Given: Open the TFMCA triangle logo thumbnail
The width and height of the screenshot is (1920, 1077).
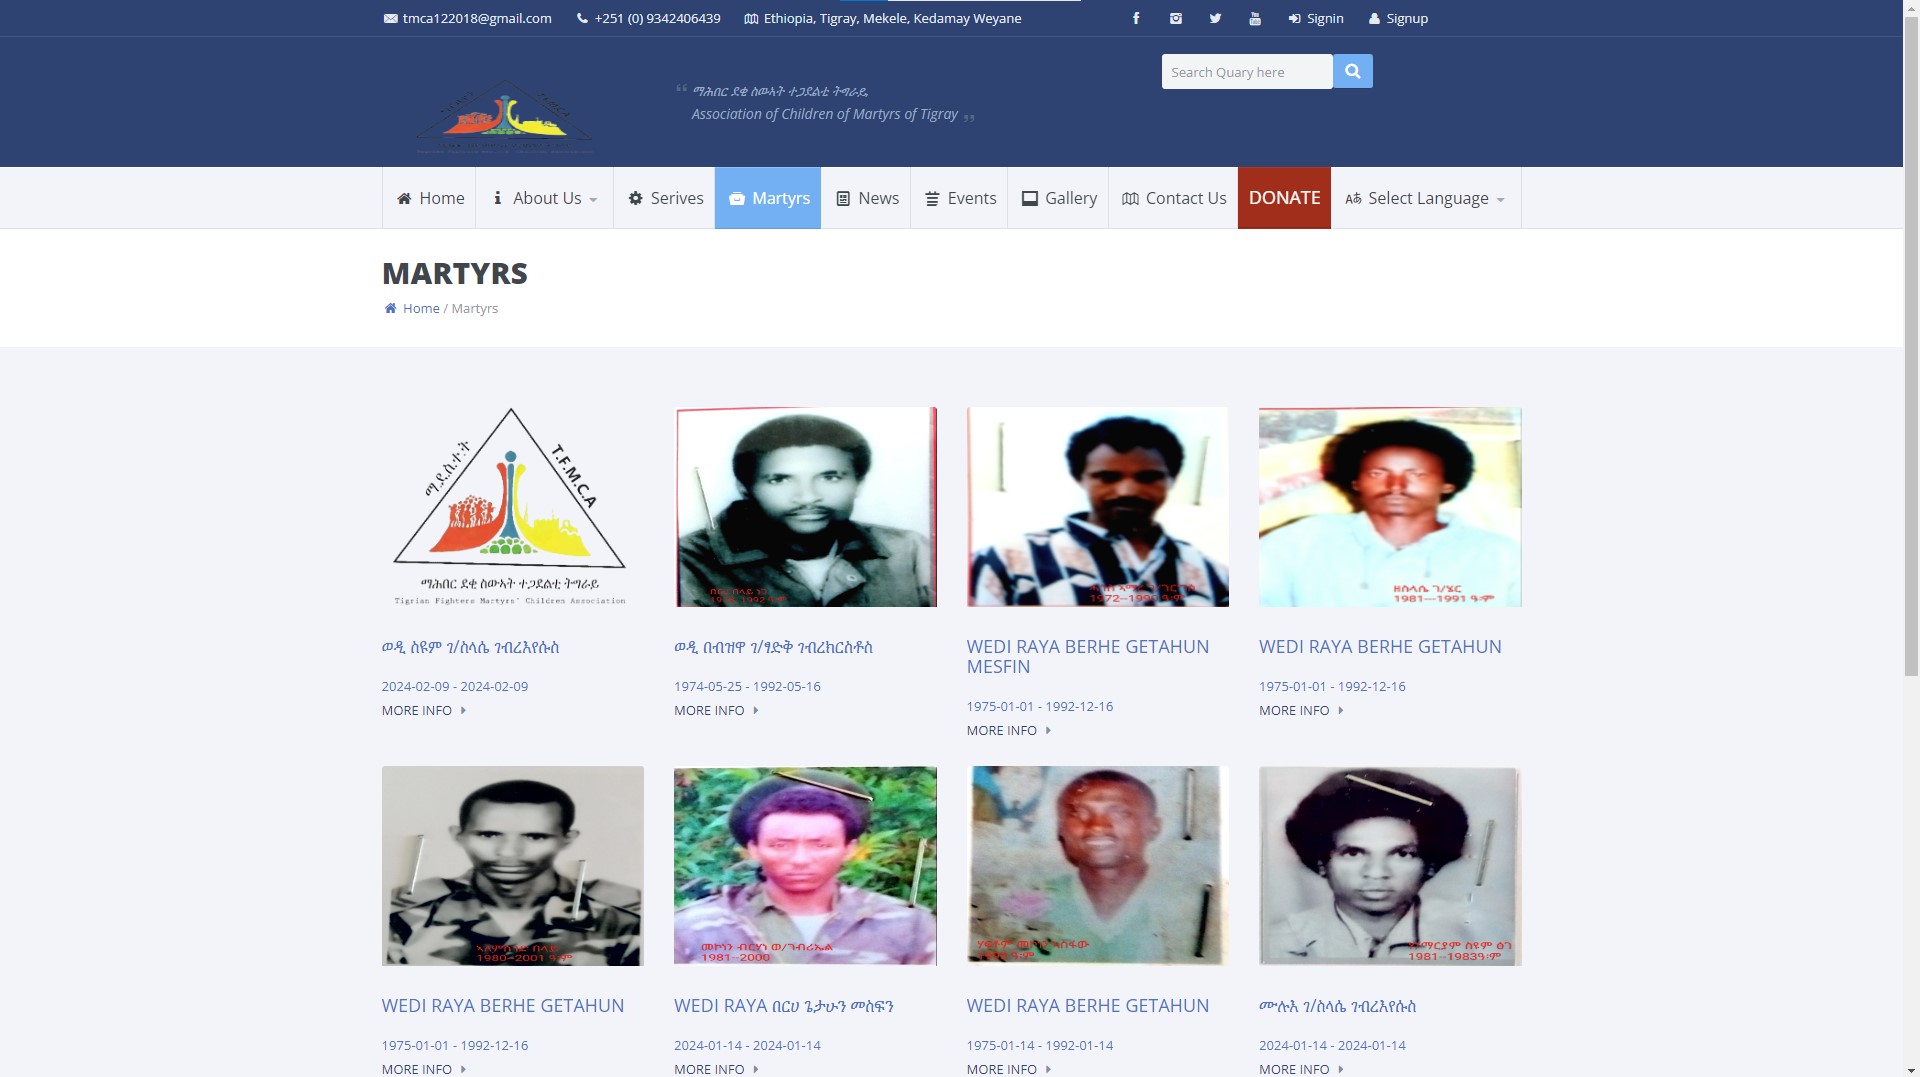Looking at the screenshot, I should tap(511, 506).
